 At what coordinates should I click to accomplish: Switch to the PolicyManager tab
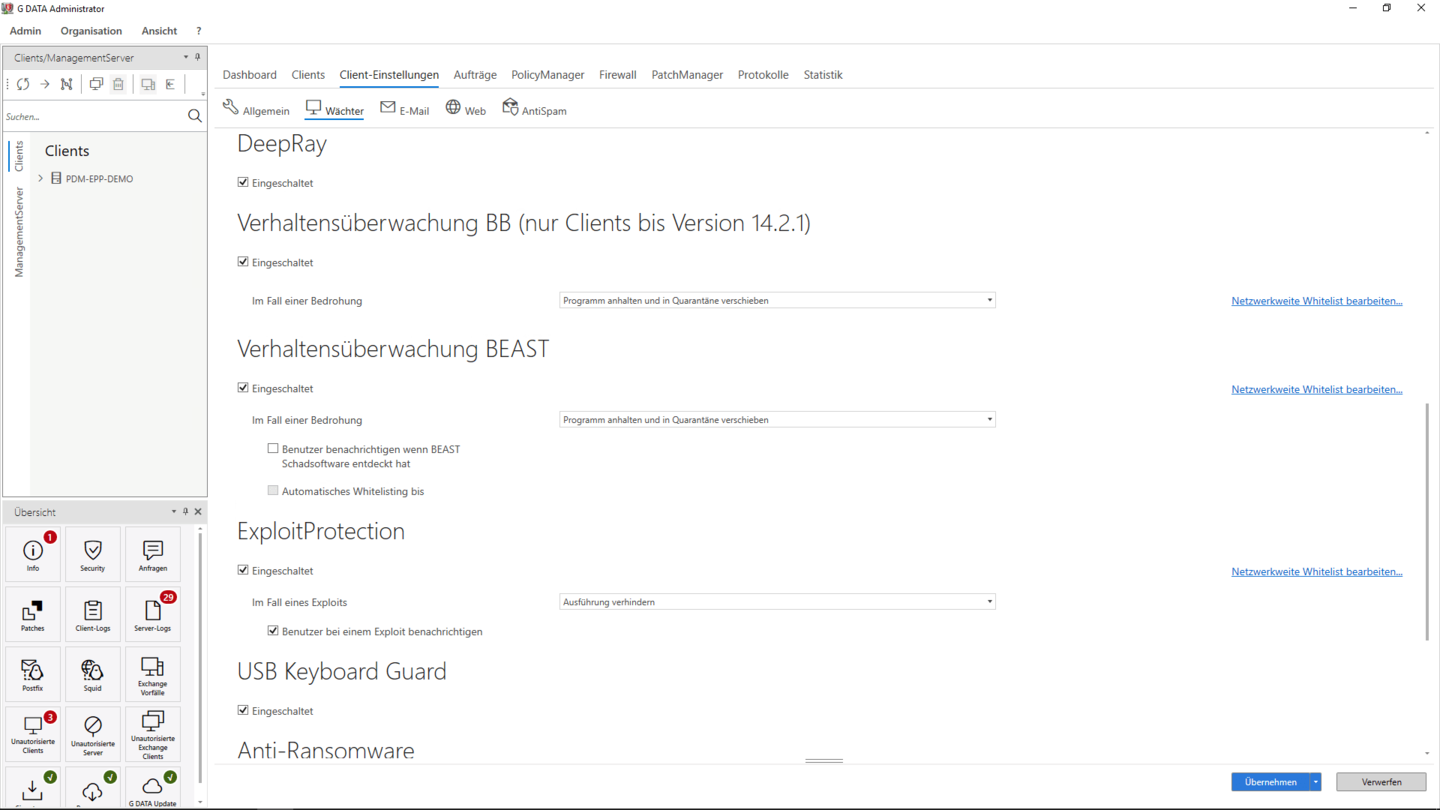[x=547, y=75]
